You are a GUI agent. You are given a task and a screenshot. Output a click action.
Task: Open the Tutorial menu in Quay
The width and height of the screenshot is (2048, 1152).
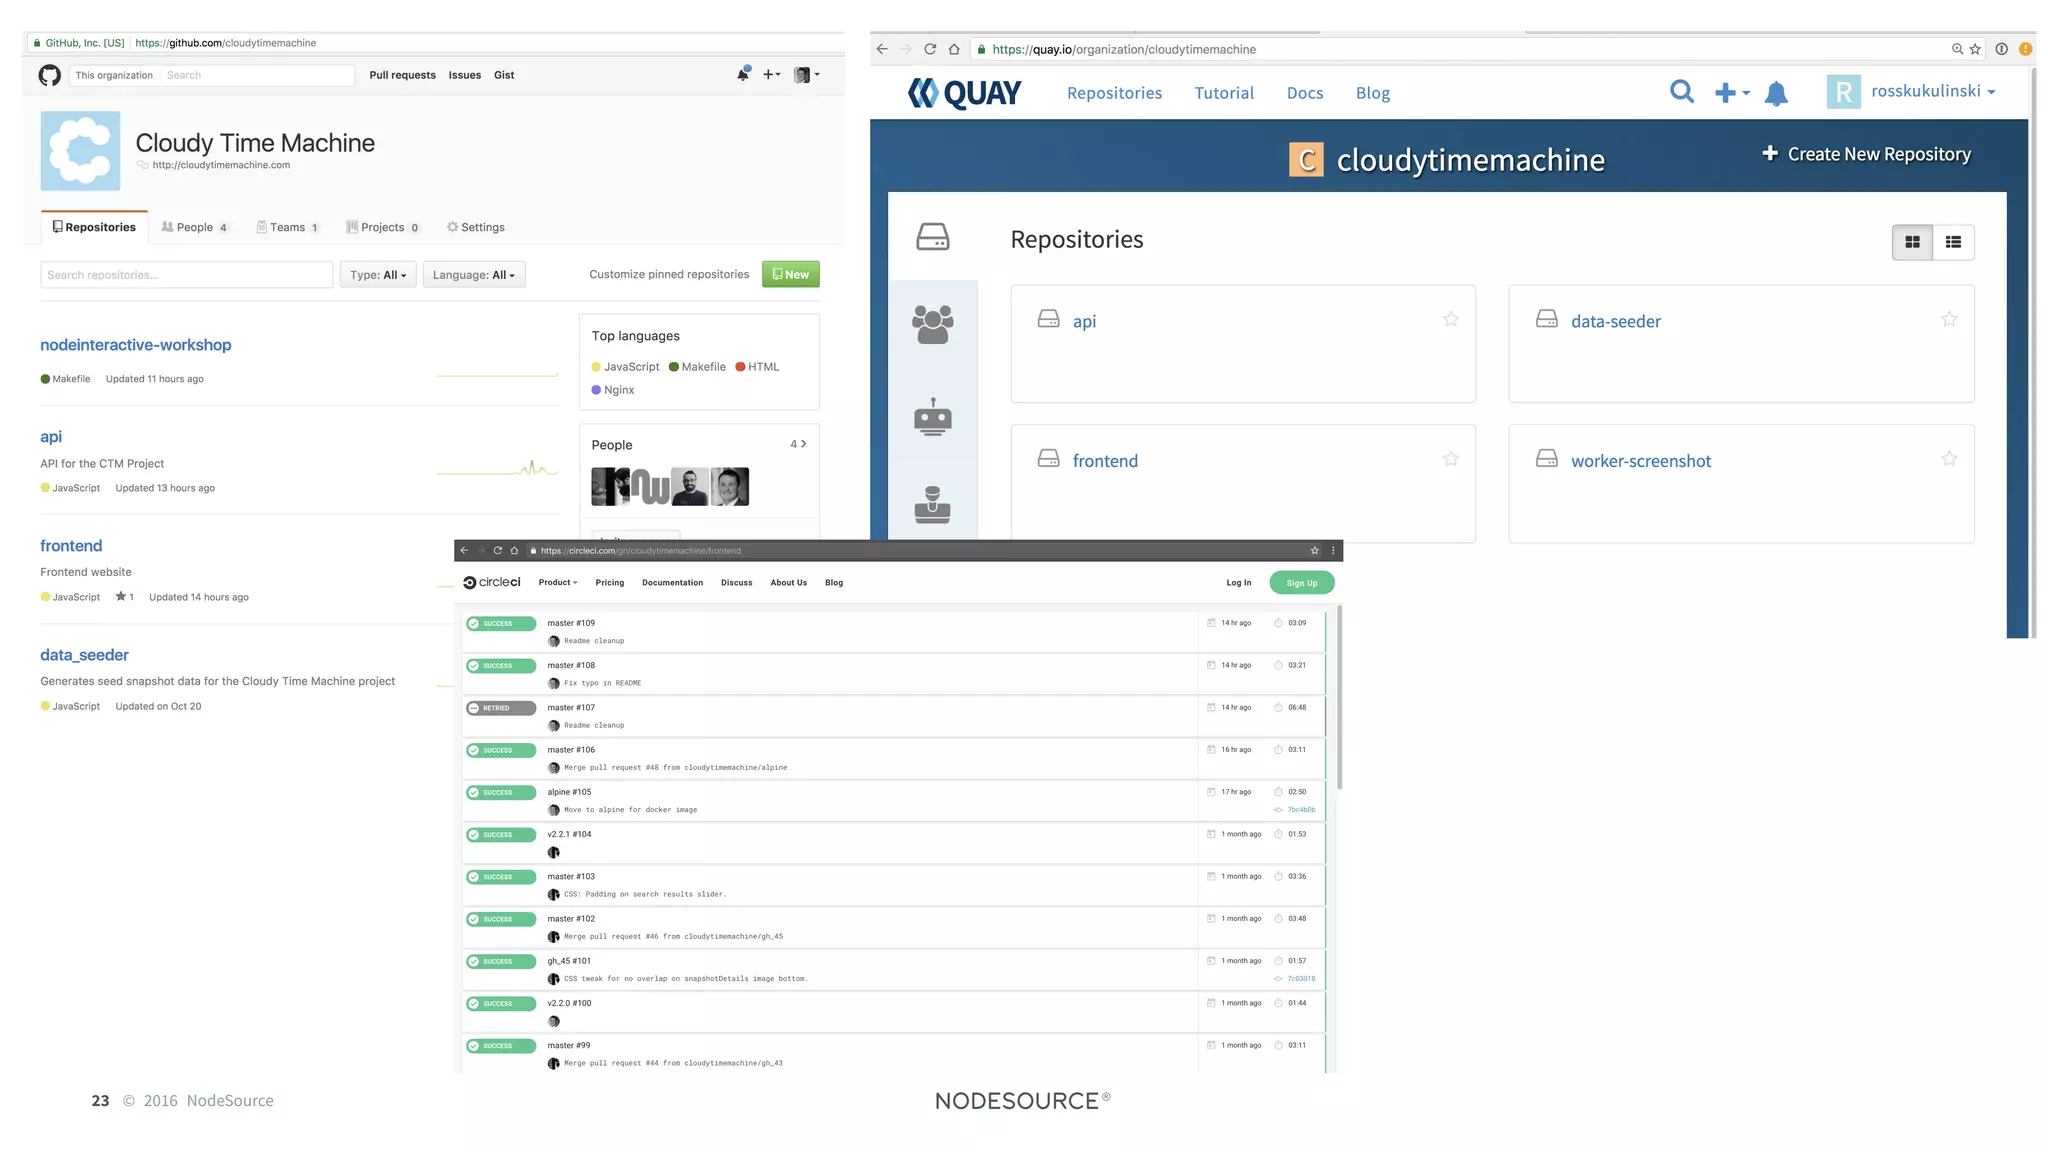point(1223,93)
